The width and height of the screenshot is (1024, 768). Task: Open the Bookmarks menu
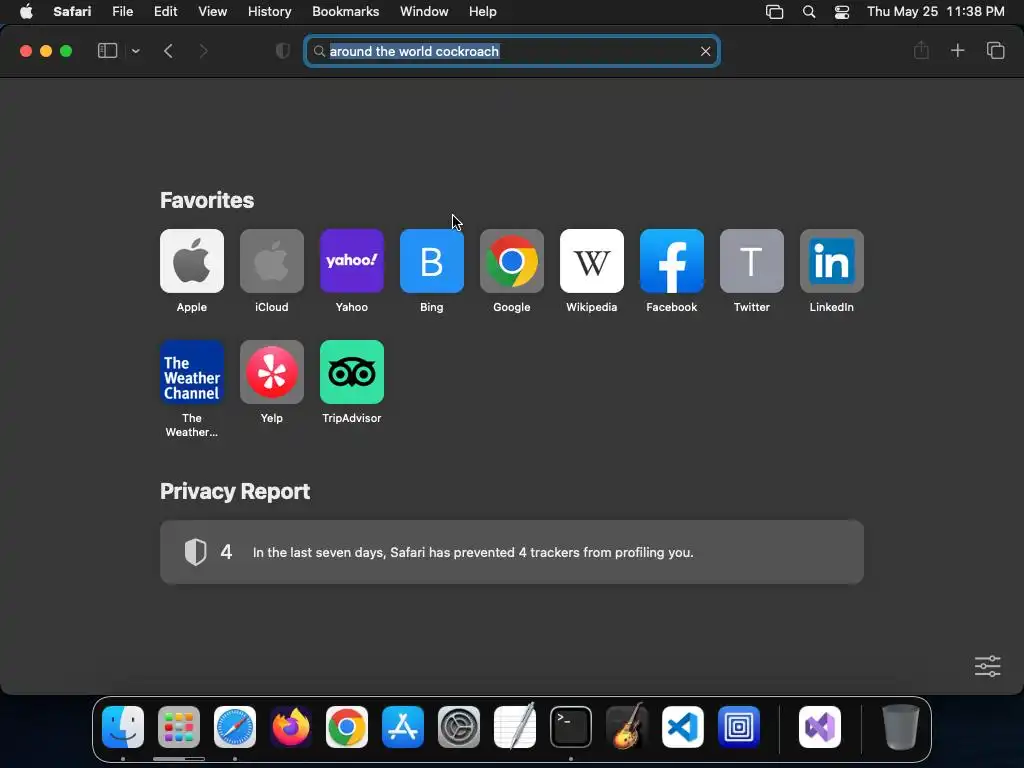pyautogui.click(x=345, y=12)
